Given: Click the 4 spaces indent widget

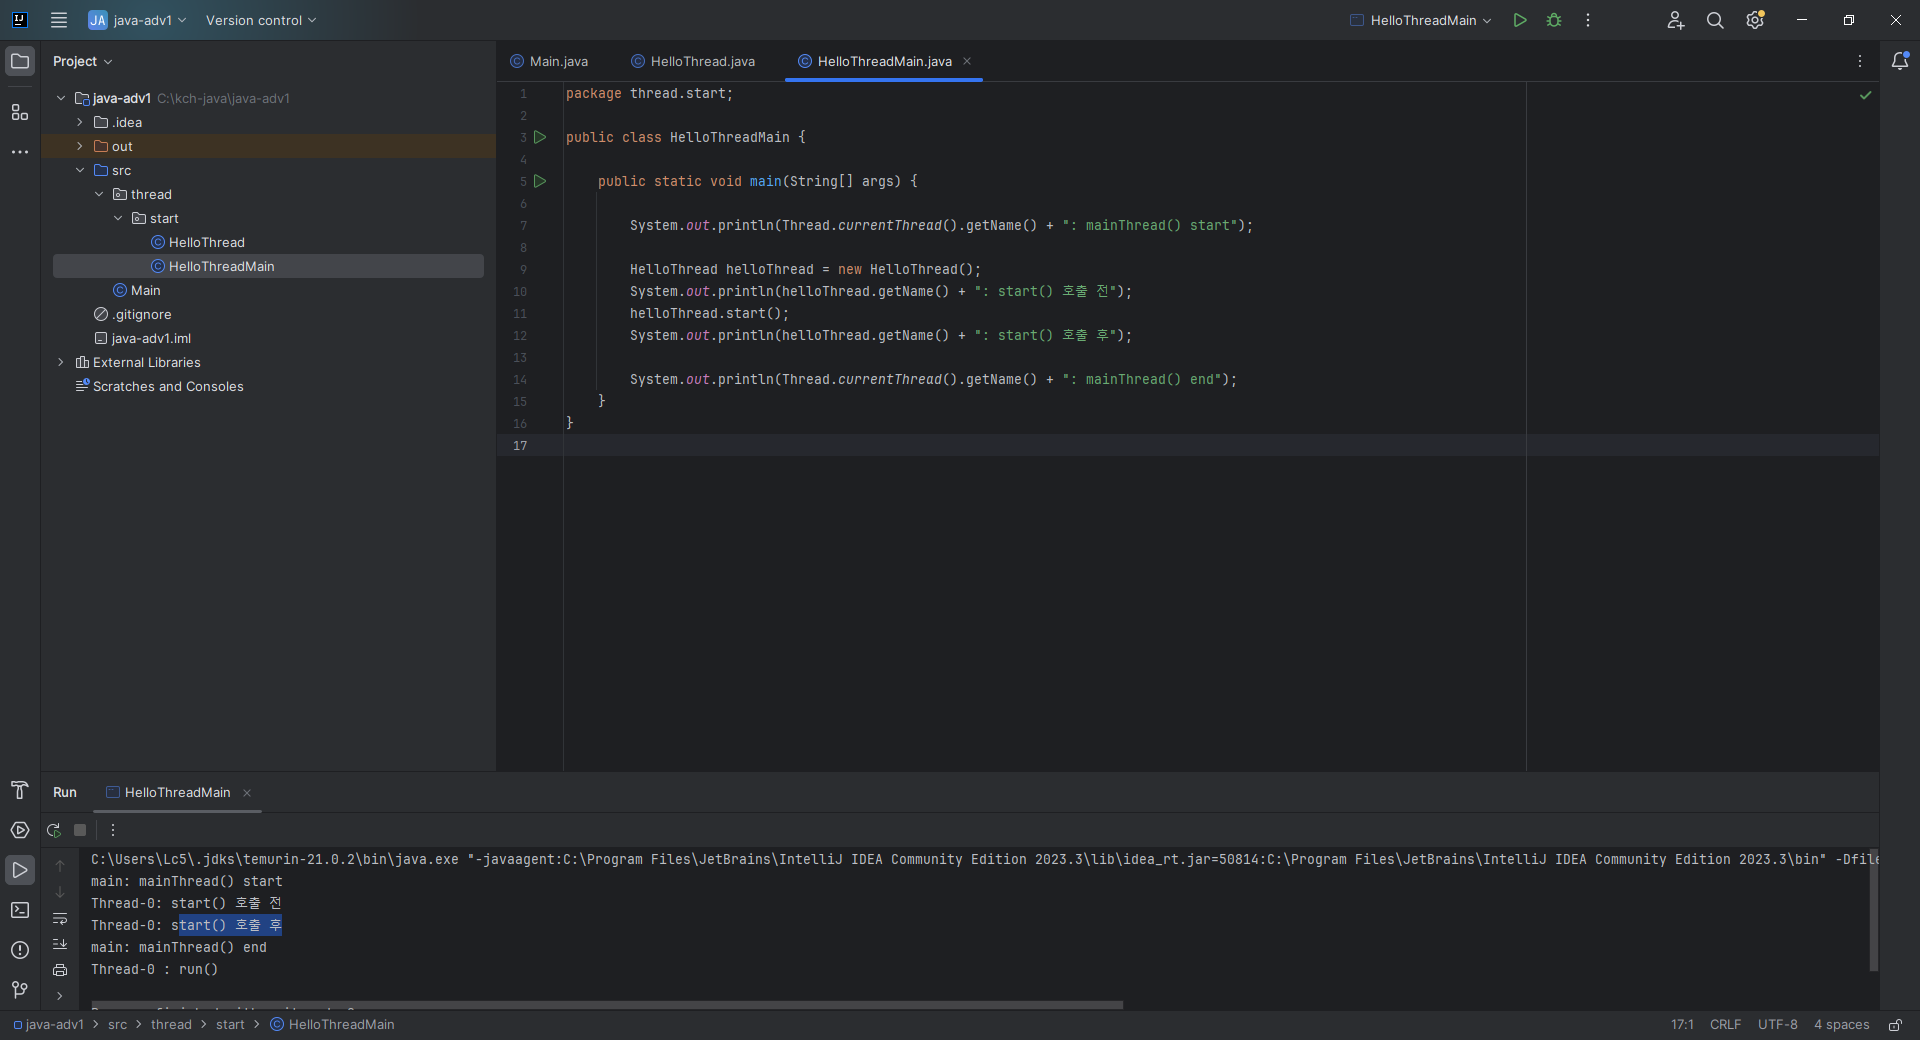Looking at the screenshot, I should [x=1841, y=1025].
